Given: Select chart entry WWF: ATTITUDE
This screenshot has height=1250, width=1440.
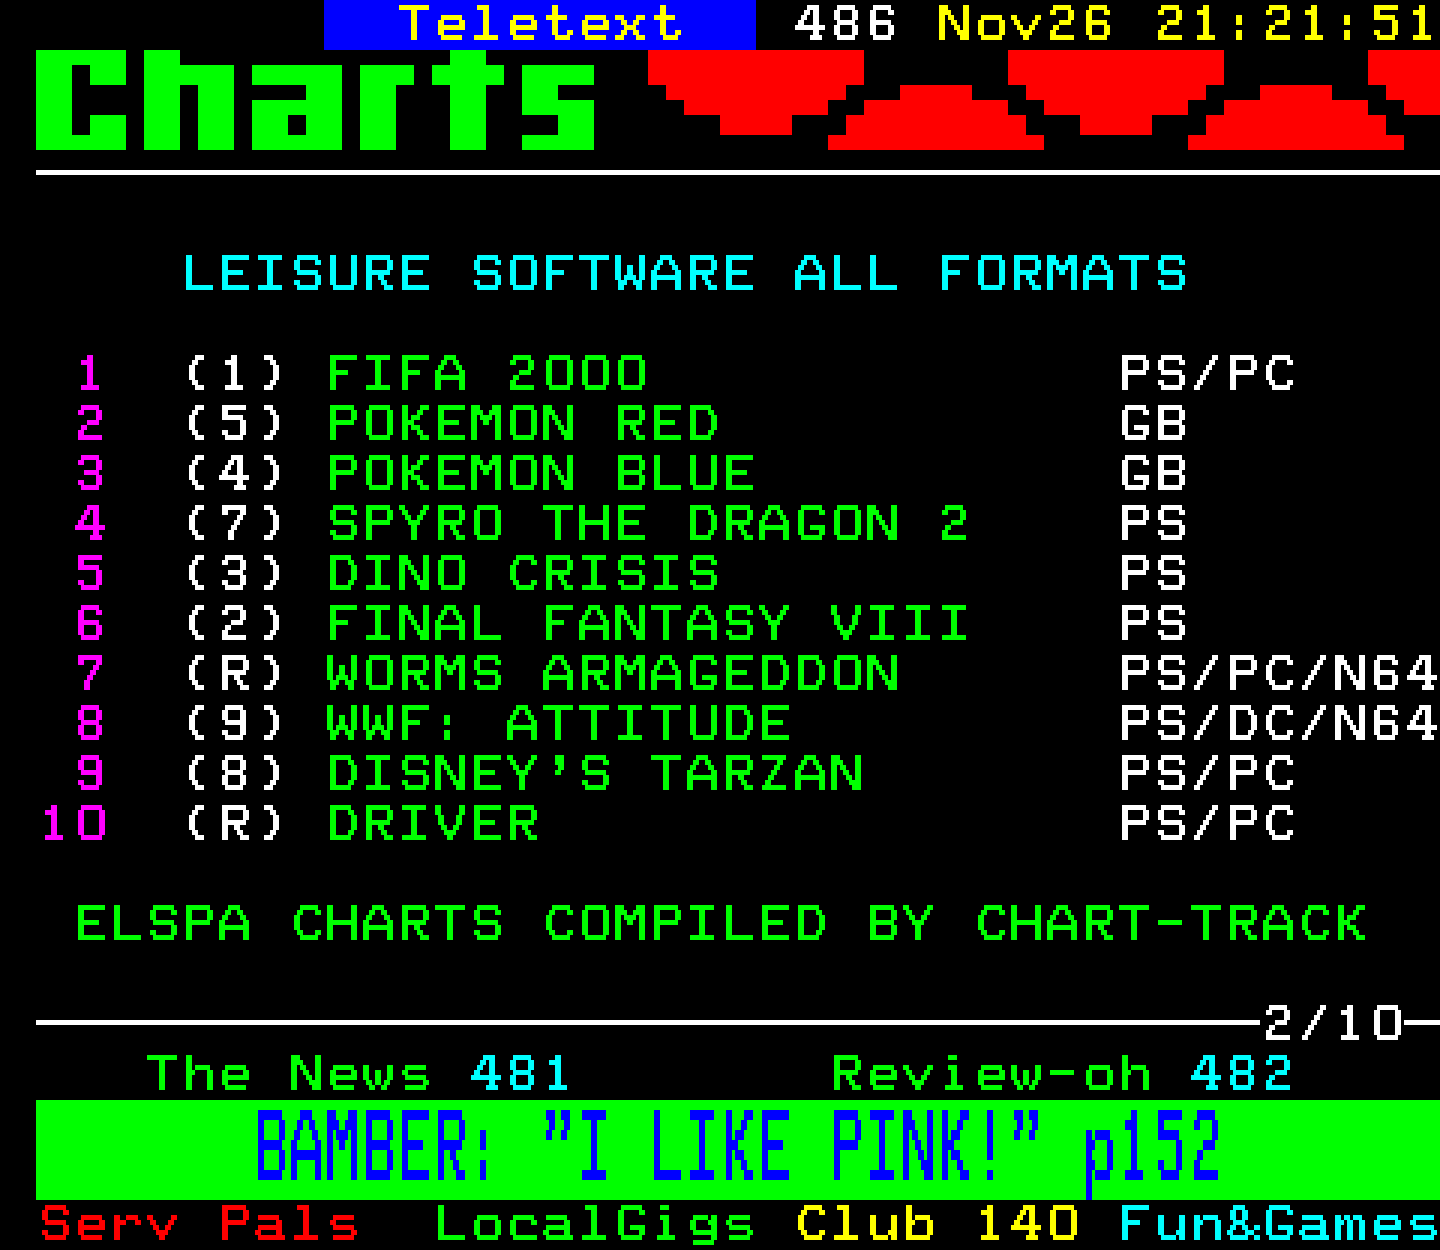Looking at the screenshot, I should pyautogui.click(x=559, y=724).
